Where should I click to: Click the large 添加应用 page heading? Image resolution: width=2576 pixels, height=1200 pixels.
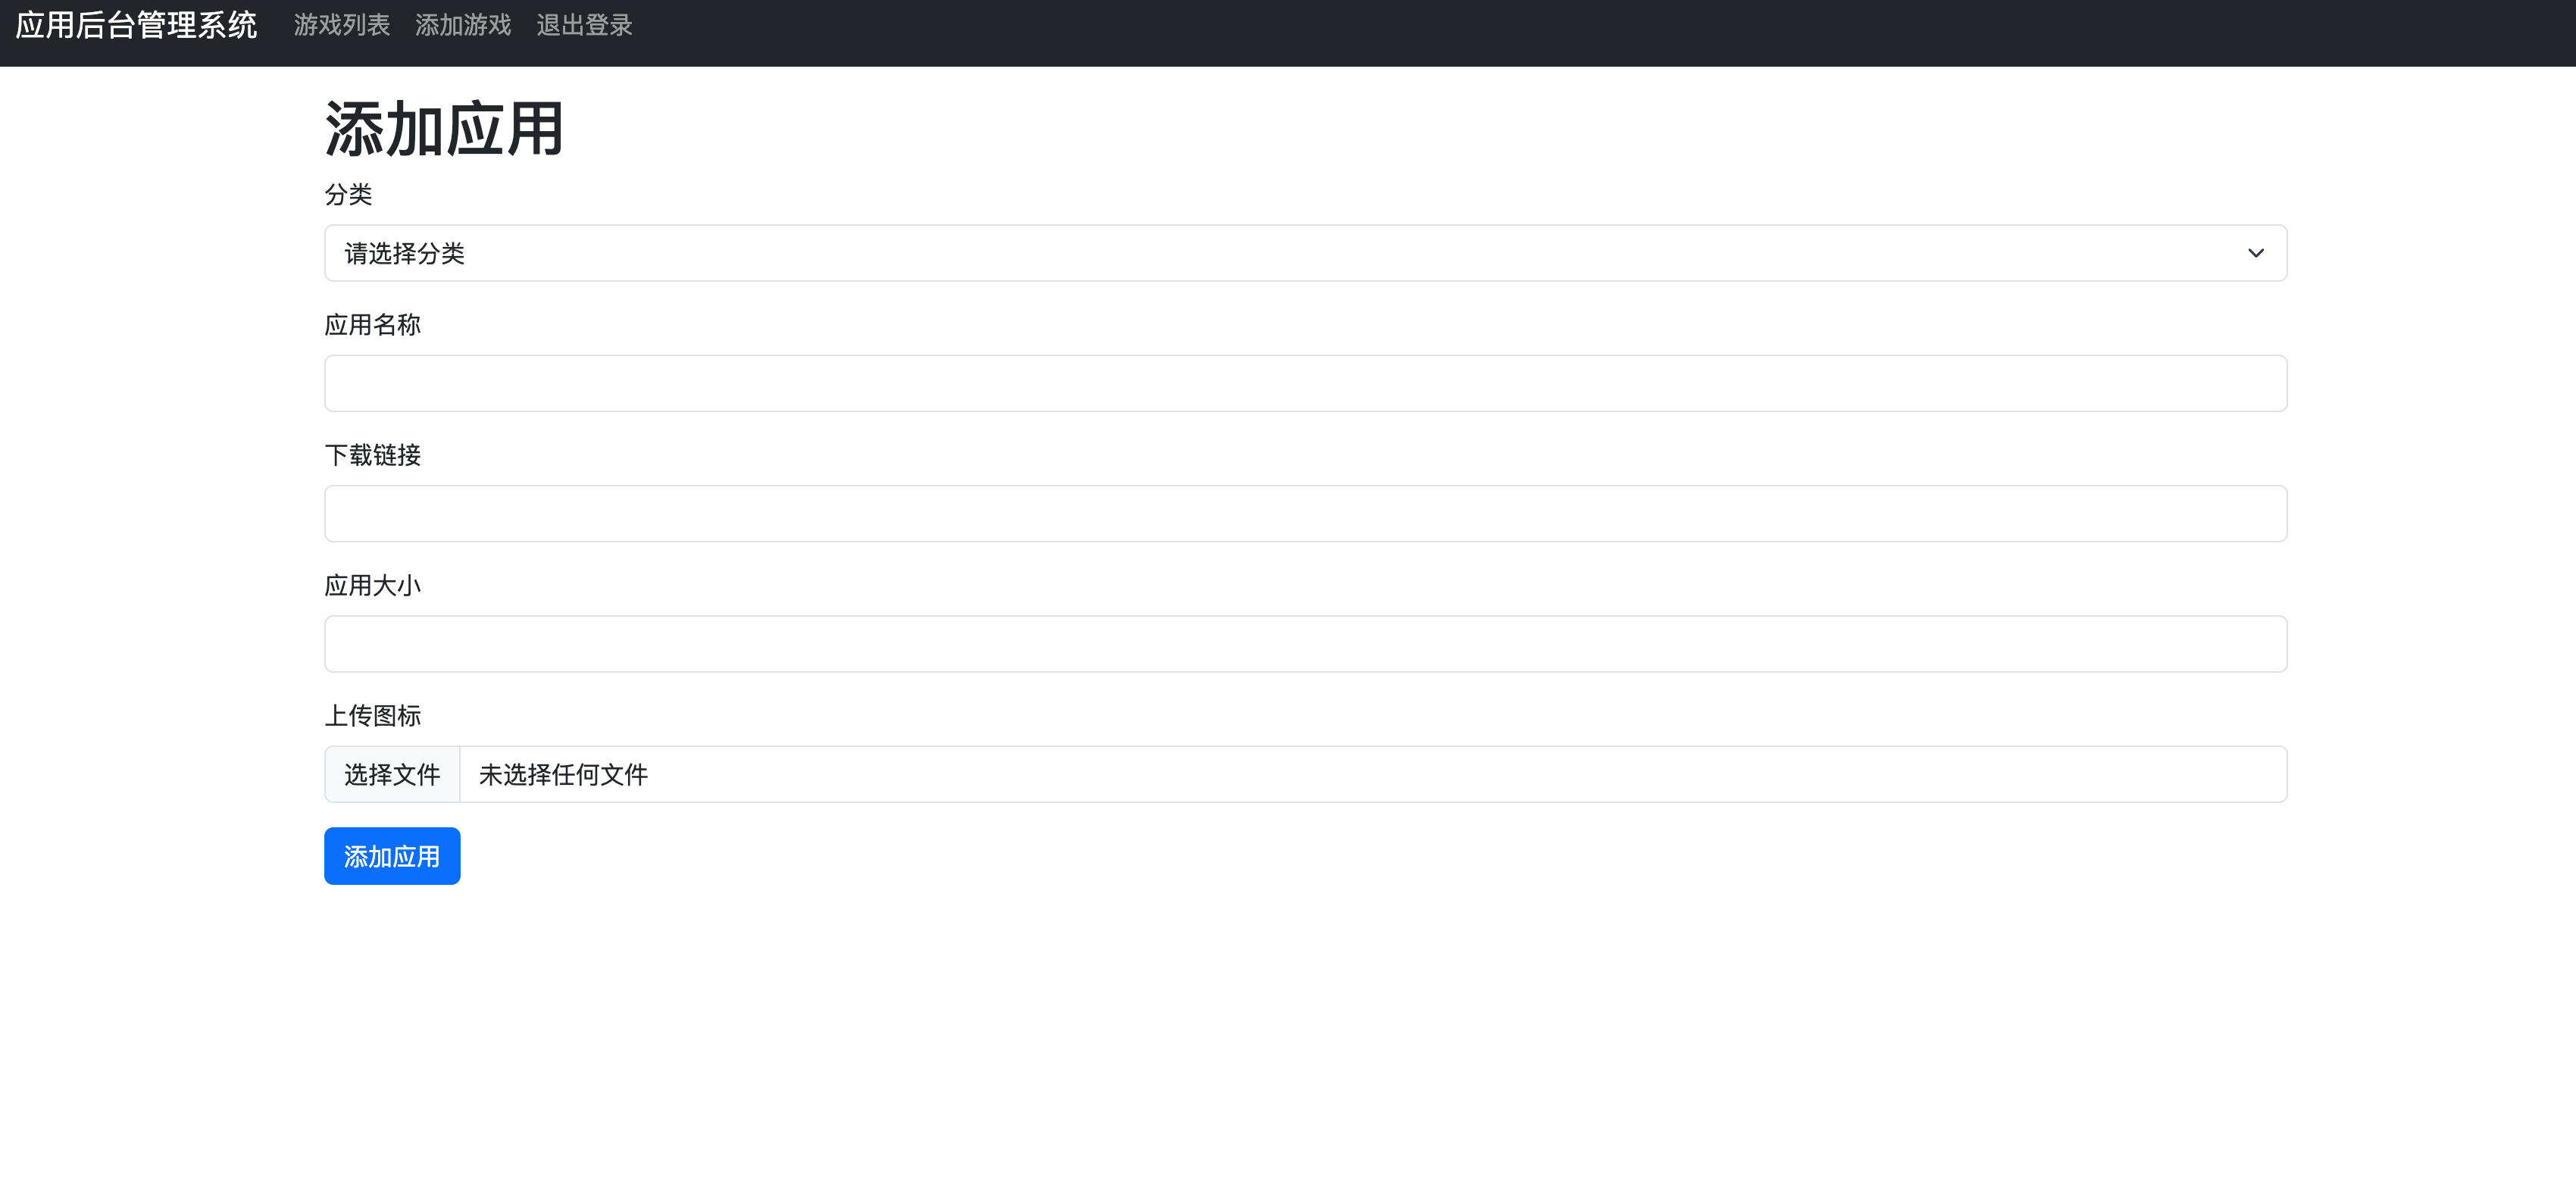444,129
